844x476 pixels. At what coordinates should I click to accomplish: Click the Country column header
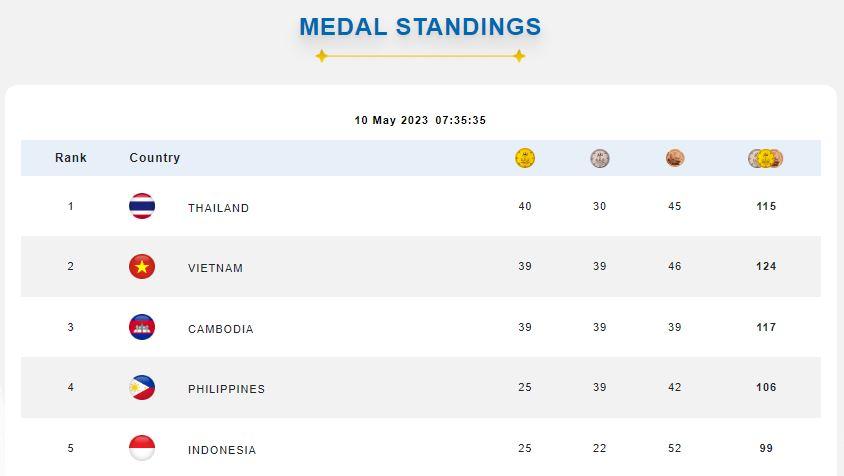(x=155, y=158)
